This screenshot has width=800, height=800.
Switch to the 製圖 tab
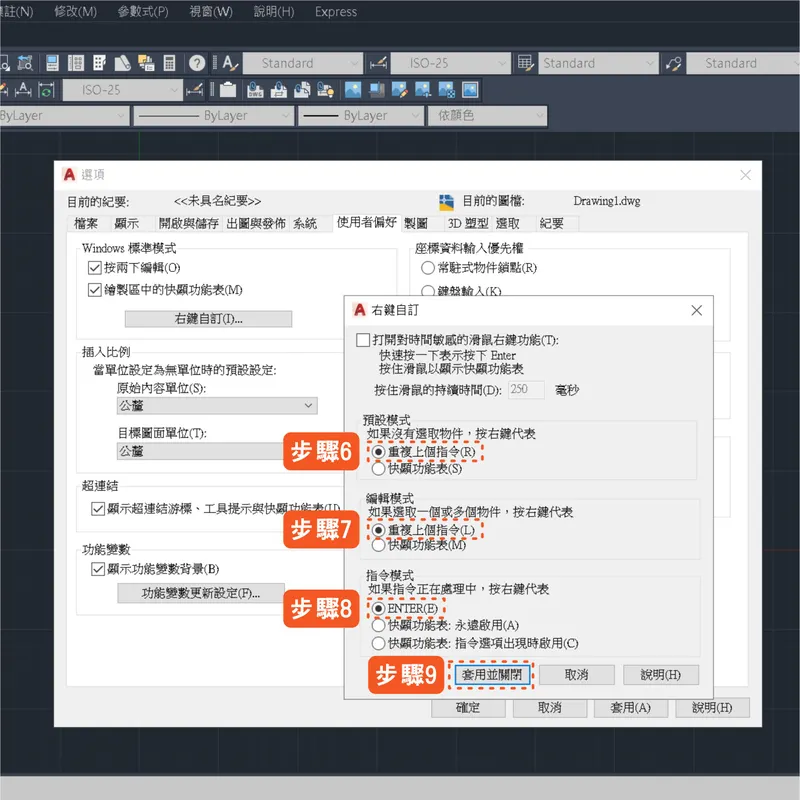416,223
